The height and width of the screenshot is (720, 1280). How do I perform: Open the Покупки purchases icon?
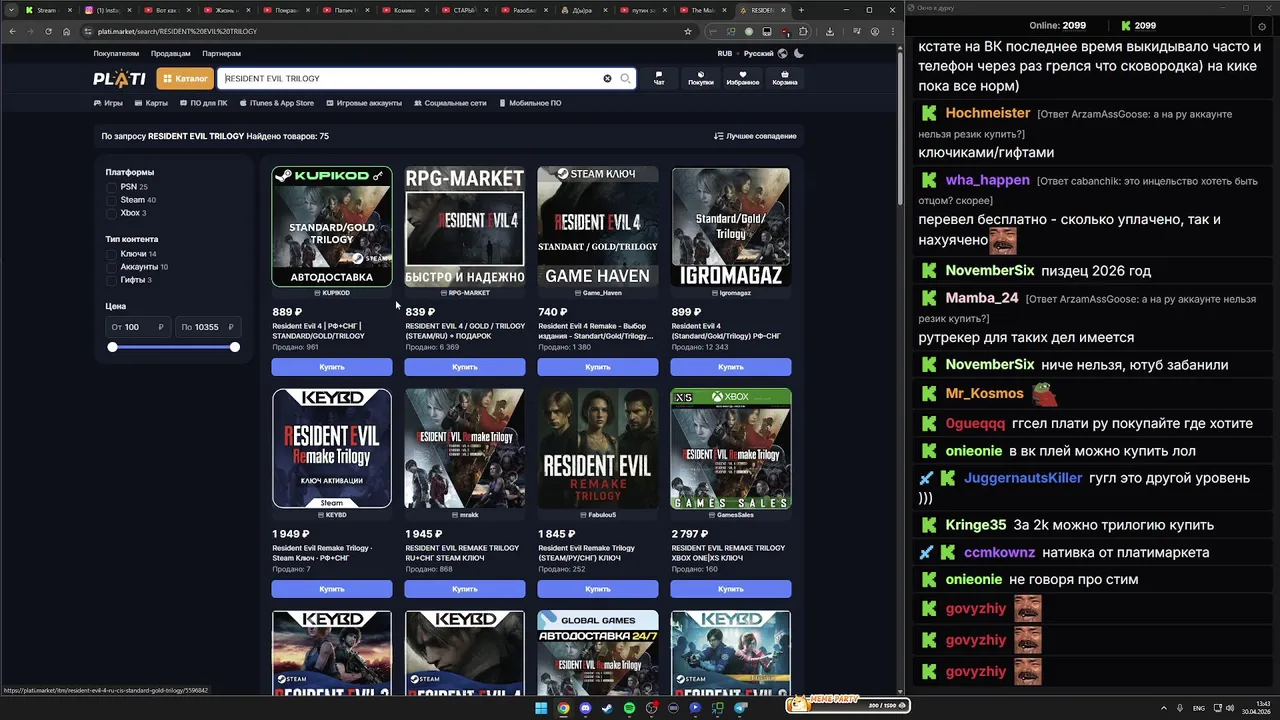point(701,77)
